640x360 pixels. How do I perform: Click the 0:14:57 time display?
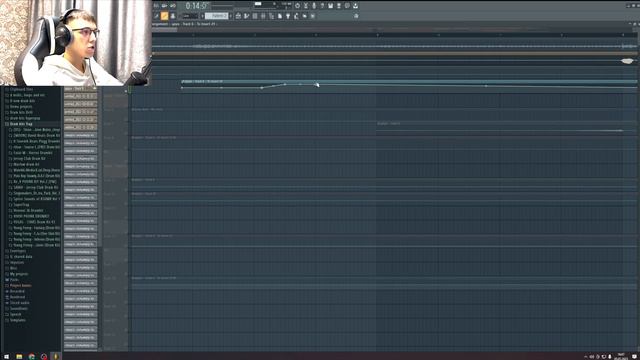point(197,6)
